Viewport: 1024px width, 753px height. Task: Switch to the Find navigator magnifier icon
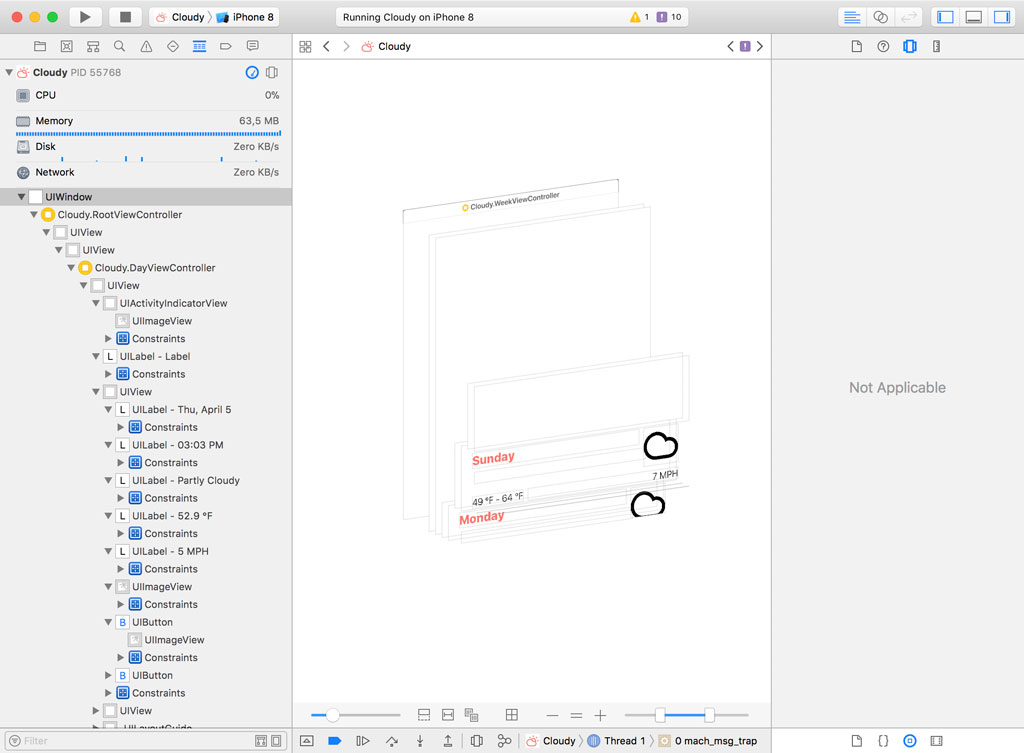click(120, 46)
